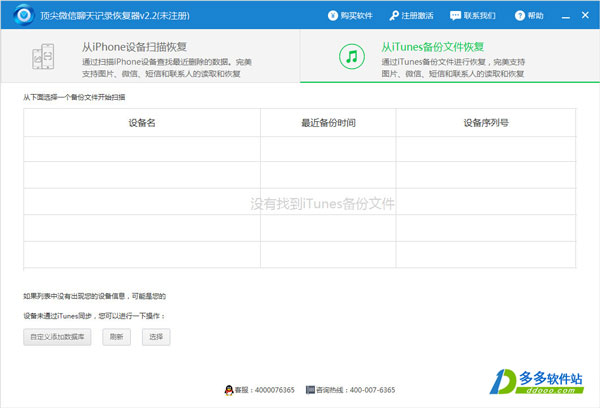Viewport: 600px width, 408px height.
Task: Click the 刷新 refresh button
Action: (116, 337)
